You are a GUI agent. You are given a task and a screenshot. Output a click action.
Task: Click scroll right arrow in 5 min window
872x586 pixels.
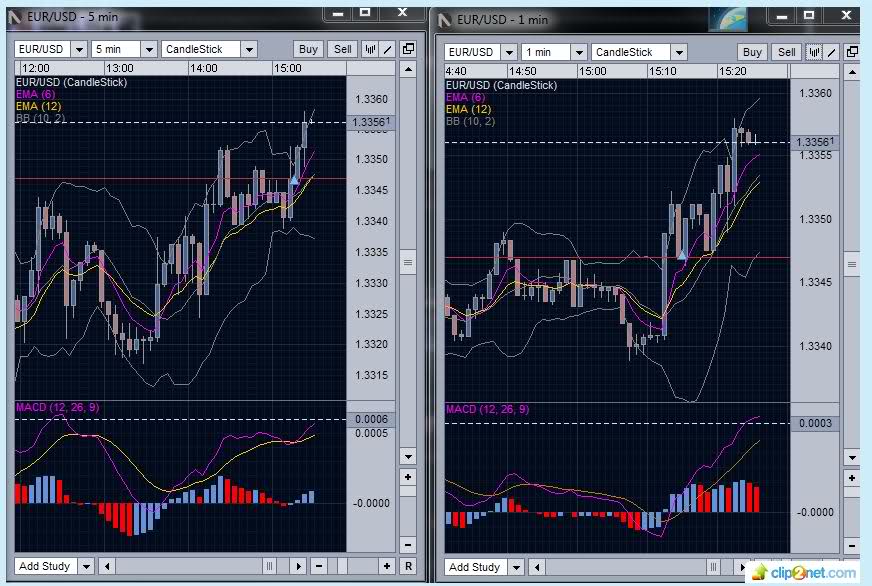[298, 566]
